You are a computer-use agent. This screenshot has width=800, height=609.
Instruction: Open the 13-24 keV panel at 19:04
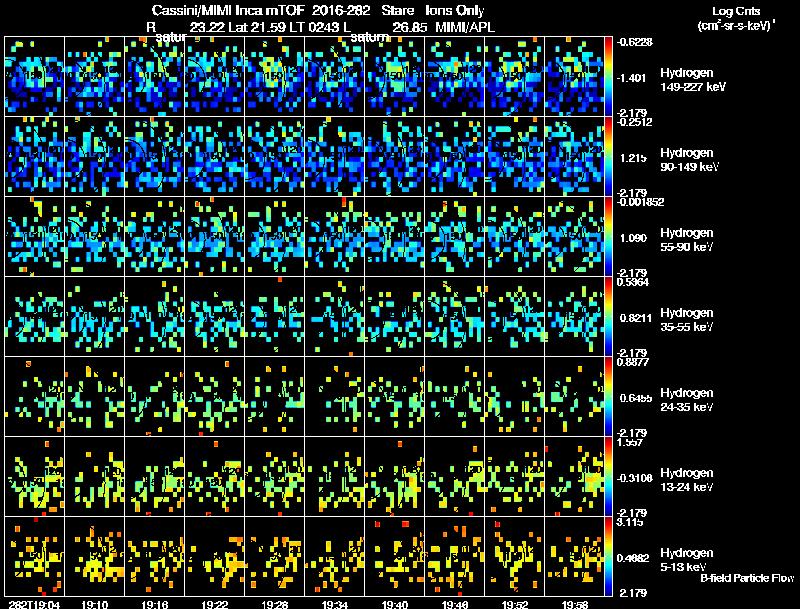pos(34,476)
